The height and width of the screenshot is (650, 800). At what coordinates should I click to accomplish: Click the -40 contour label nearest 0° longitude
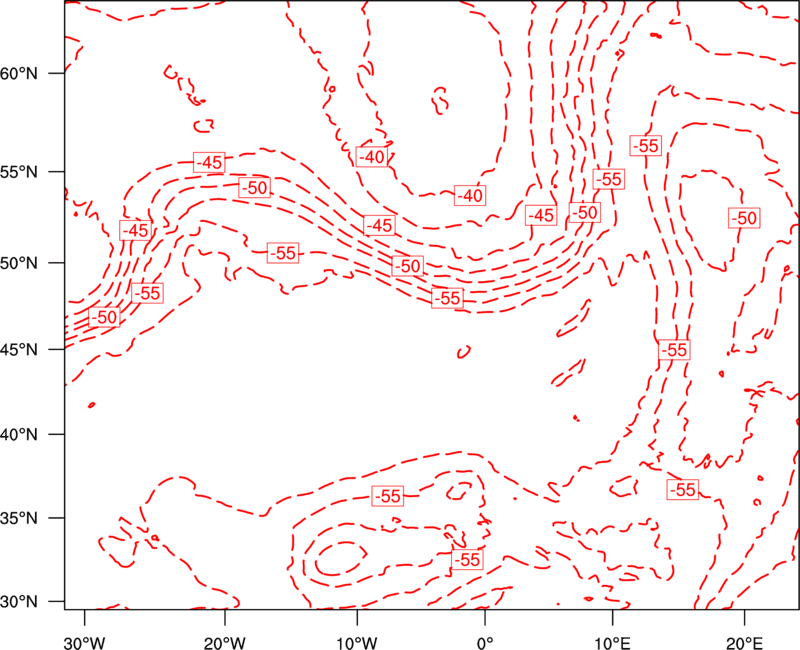tap(470, 195)
